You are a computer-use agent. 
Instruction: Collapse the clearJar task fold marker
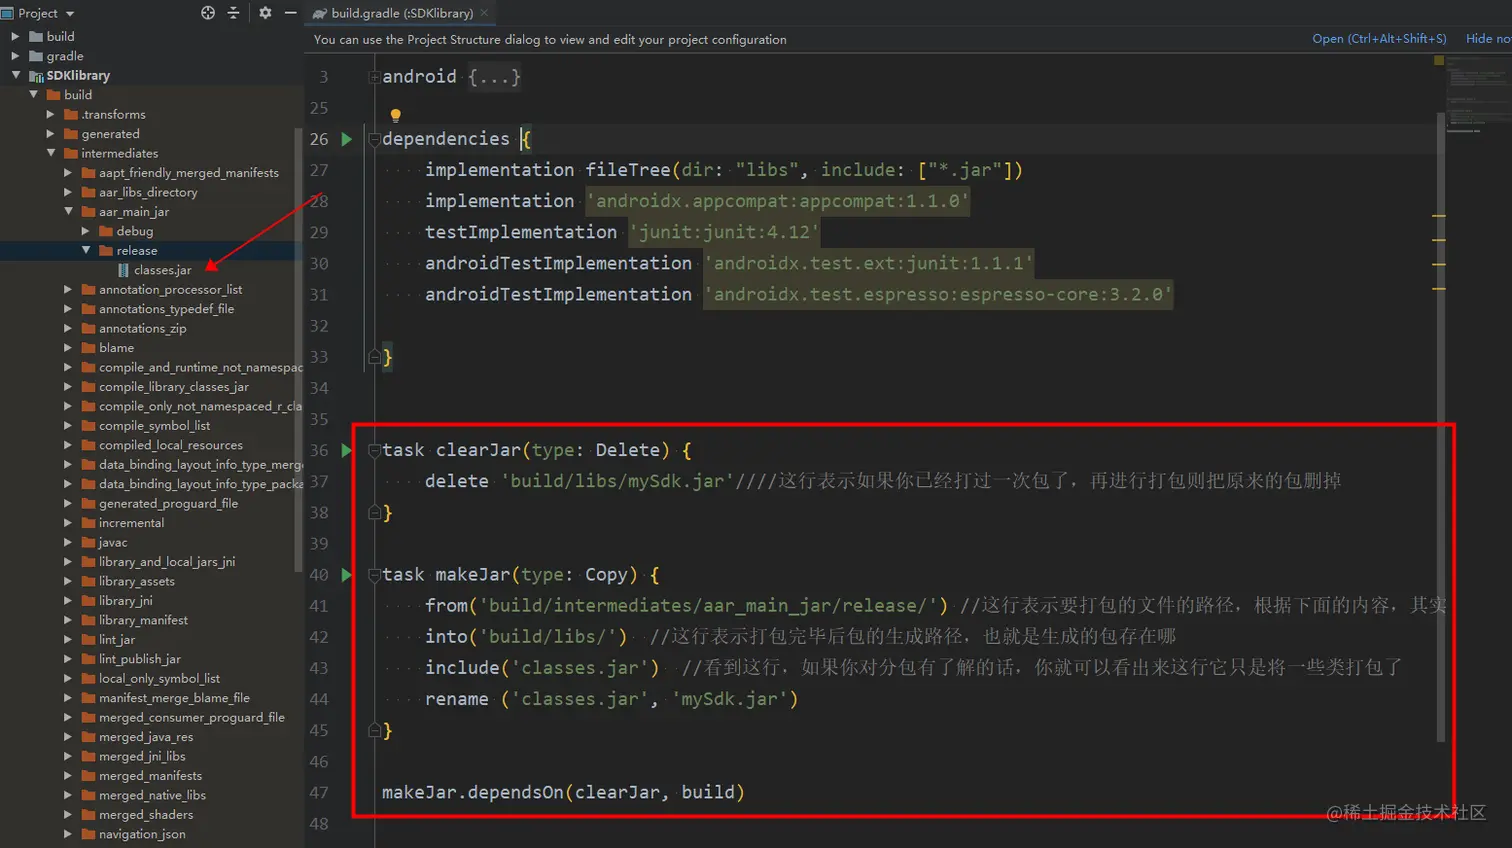374,450
